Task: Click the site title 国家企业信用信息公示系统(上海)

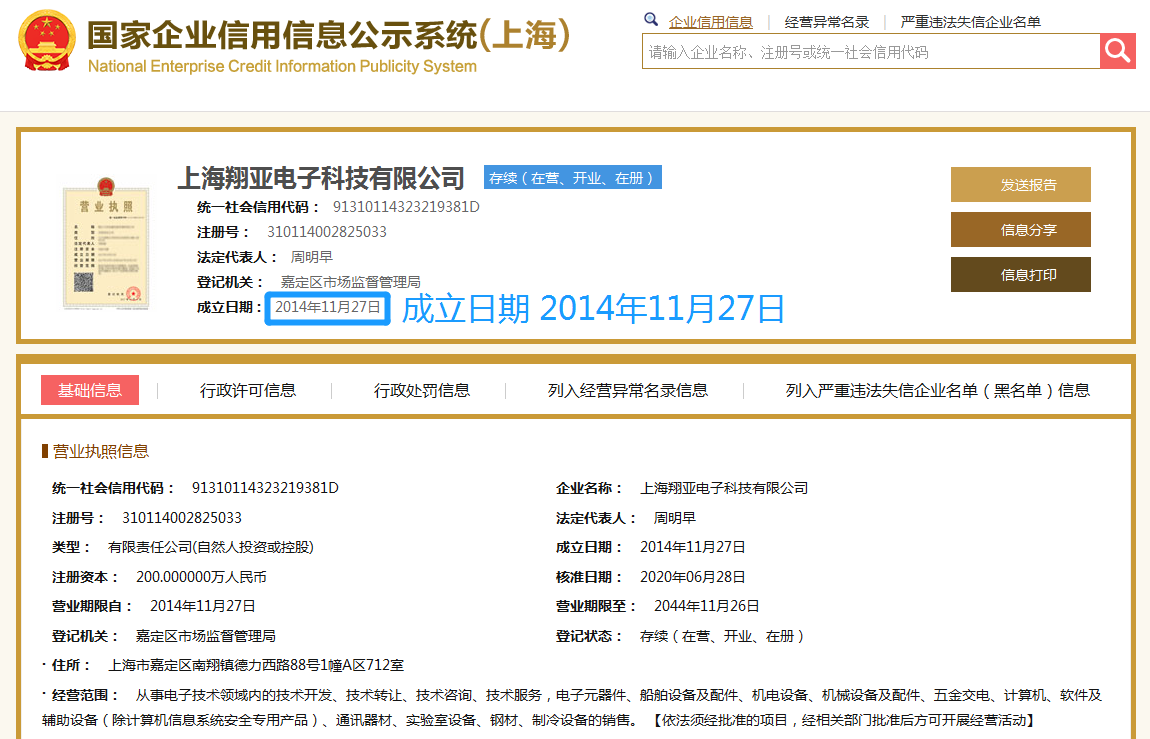Action: pyautogui.click(x=329, y=35)
